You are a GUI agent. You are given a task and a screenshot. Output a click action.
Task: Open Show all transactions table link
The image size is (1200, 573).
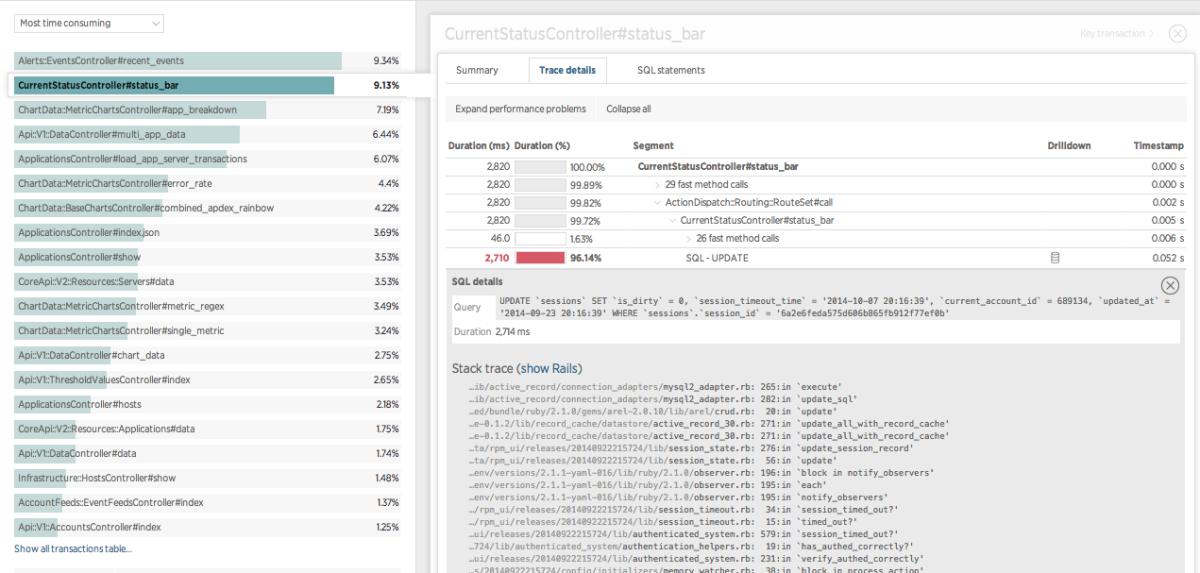(73, 548)
